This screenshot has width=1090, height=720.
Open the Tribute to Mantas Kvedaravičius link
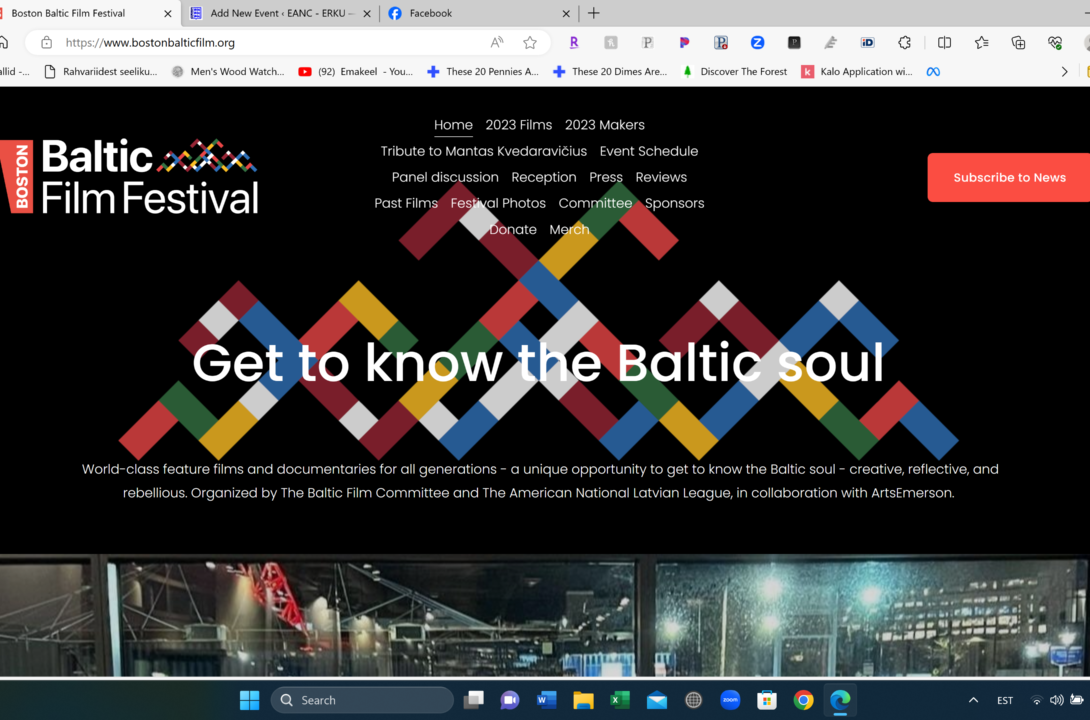click(x=483, y=151)
